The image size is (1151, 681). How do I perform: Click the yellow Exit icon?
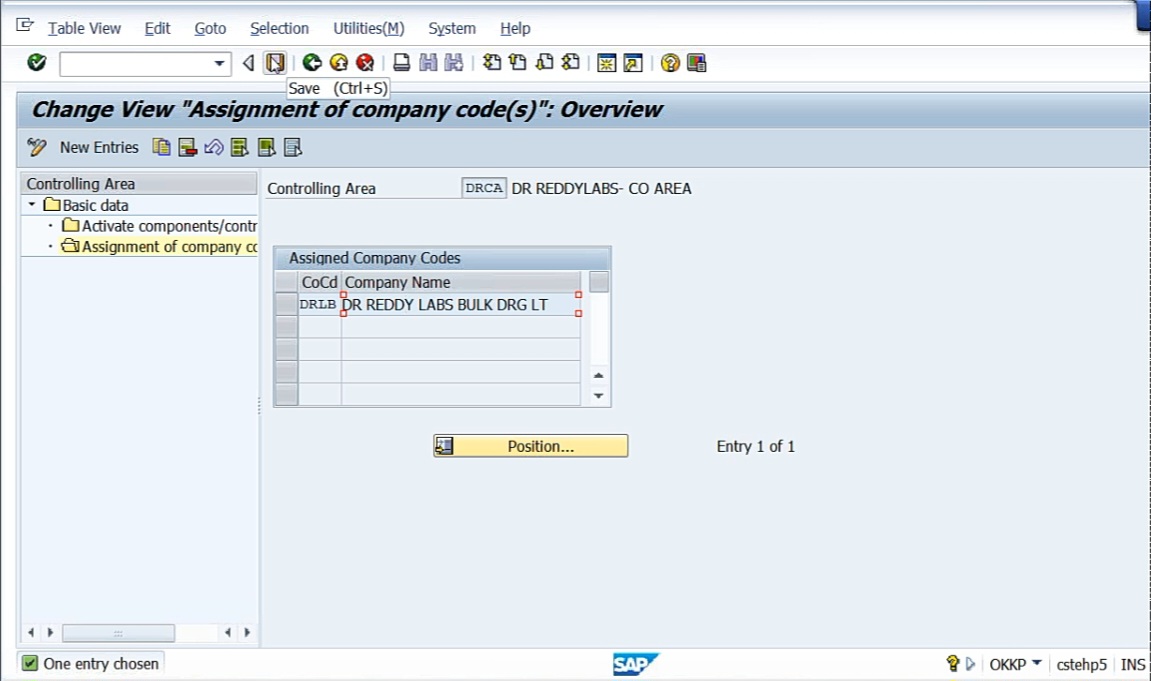338,63
